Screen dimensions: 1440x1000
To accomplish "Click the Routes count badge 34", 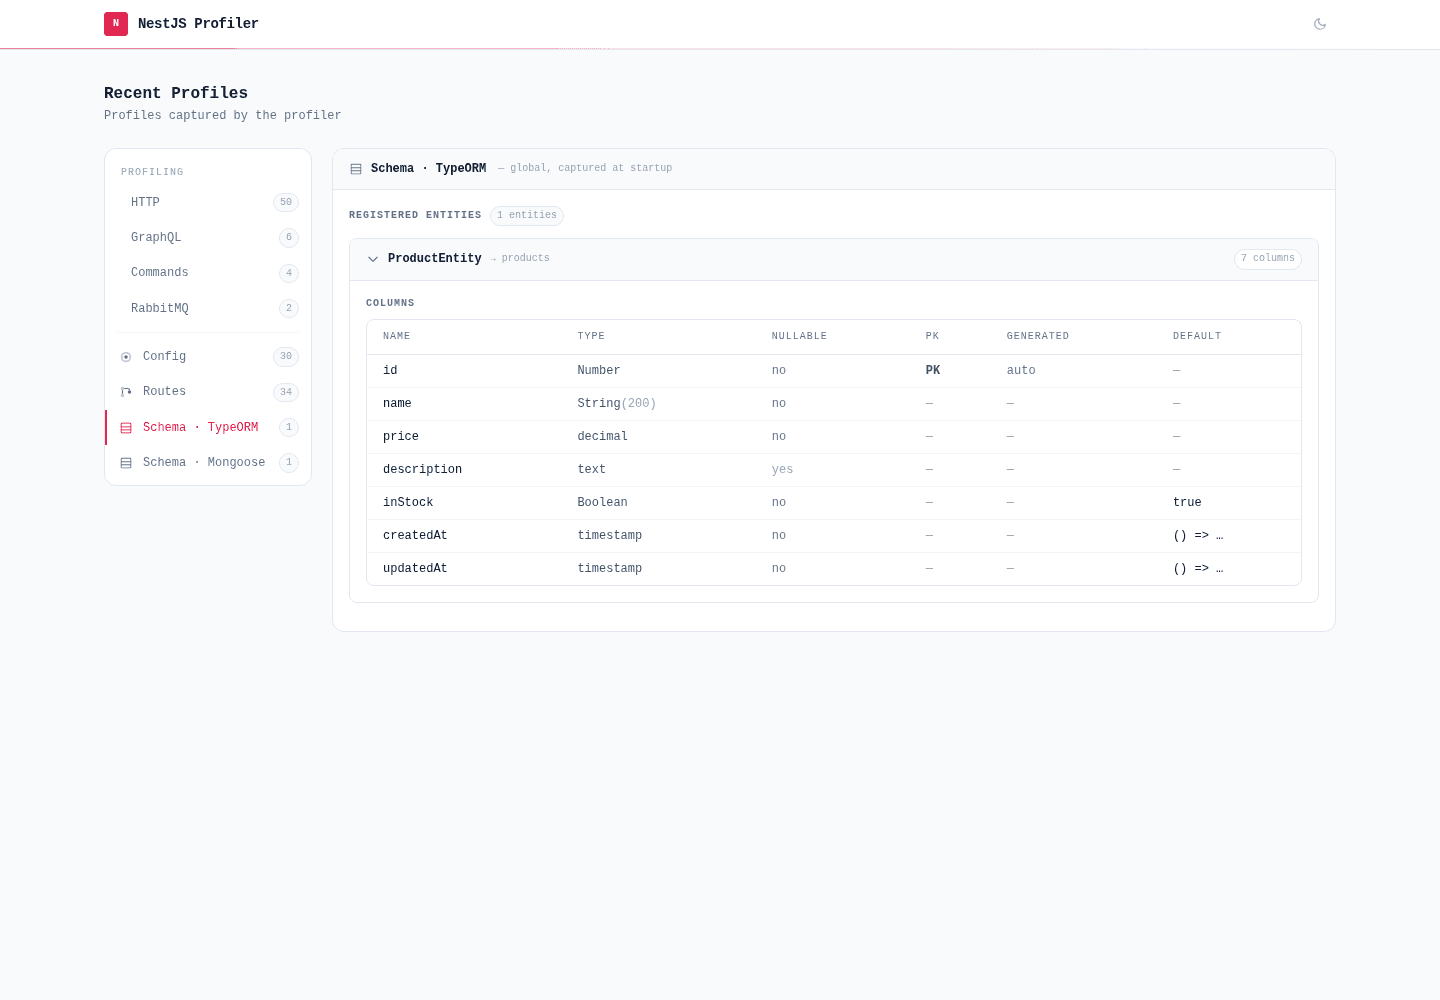I will (286, 392).
